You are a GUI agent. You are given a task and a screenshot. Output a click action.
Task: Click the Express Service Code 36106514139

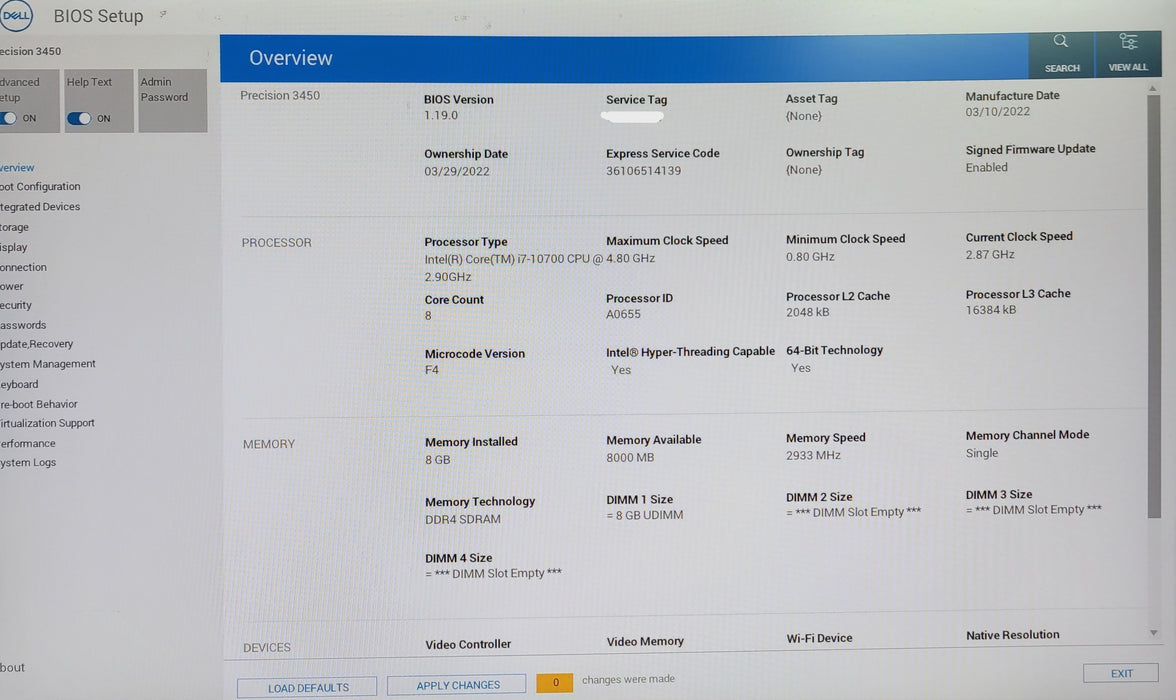644,171
